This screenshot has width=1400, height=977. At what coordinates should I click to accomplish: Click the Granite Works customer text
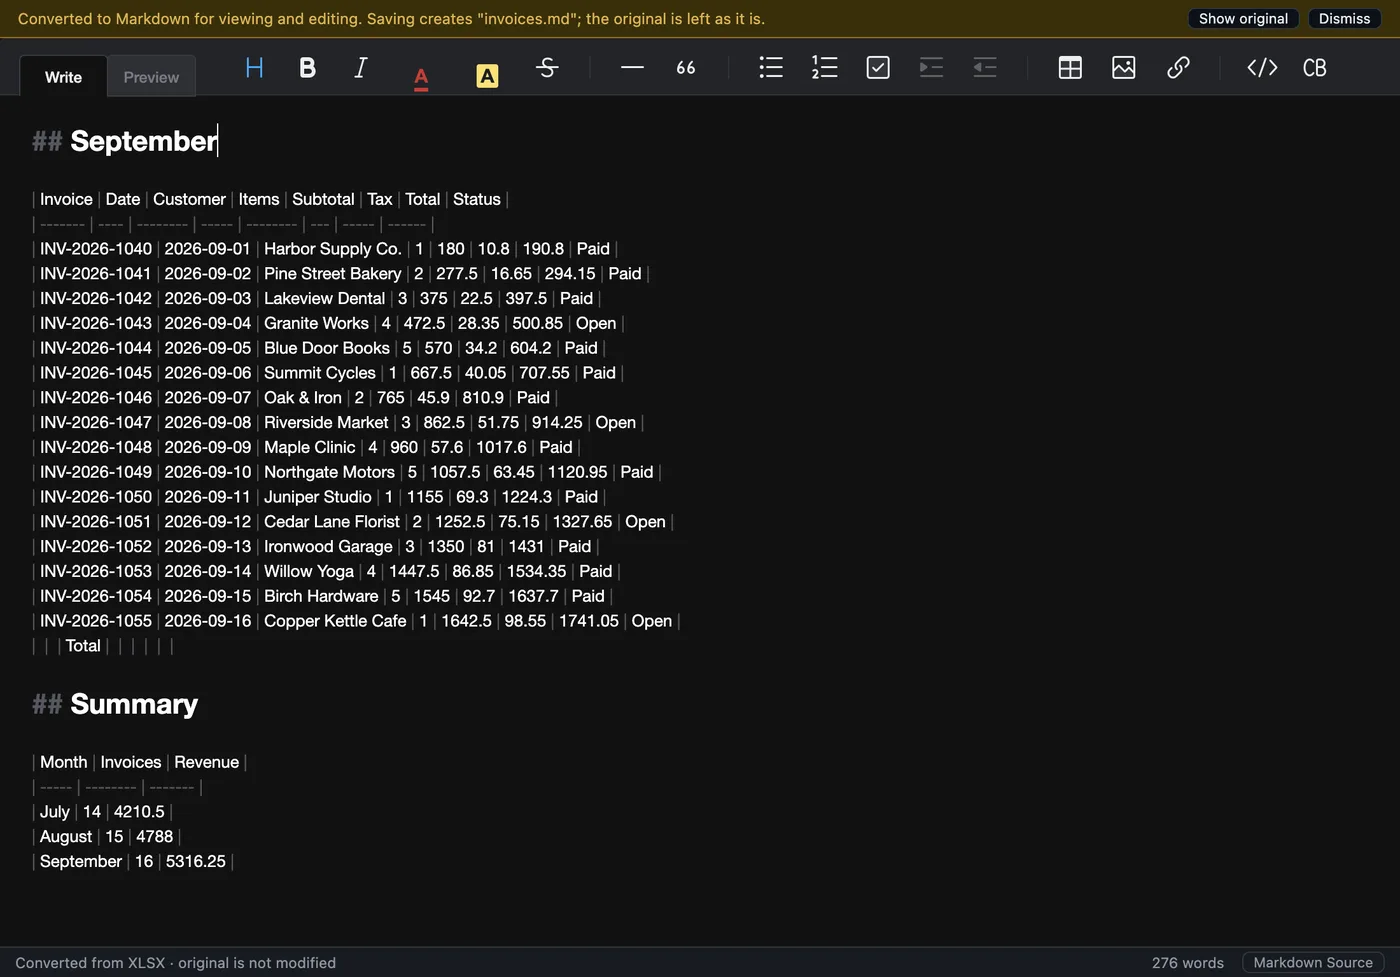(316, 324)
